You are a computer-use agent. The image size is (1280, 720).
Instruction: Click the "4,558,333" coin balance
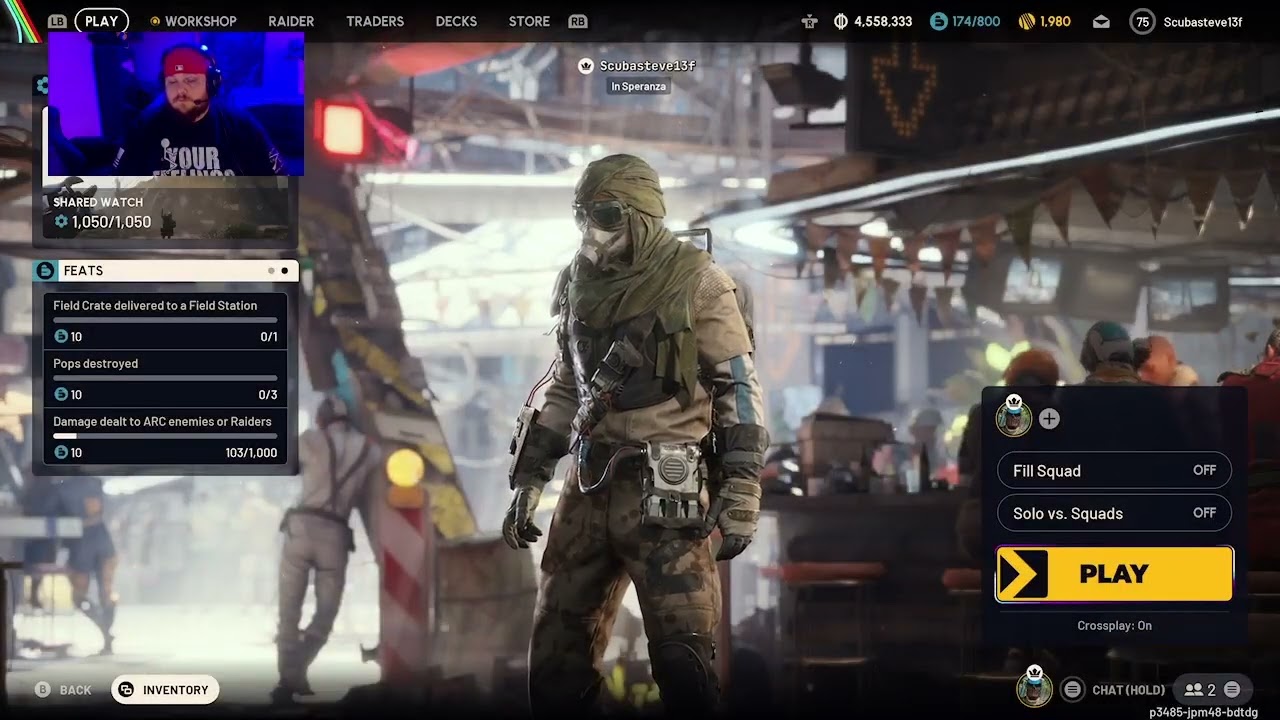pos(883,21)
